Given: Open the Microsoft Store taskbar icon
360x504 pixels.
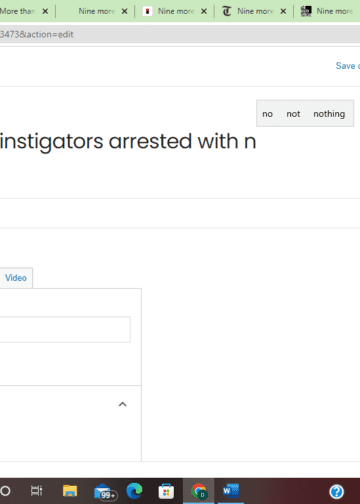Looking at the screenshot, I should point(166,491).
